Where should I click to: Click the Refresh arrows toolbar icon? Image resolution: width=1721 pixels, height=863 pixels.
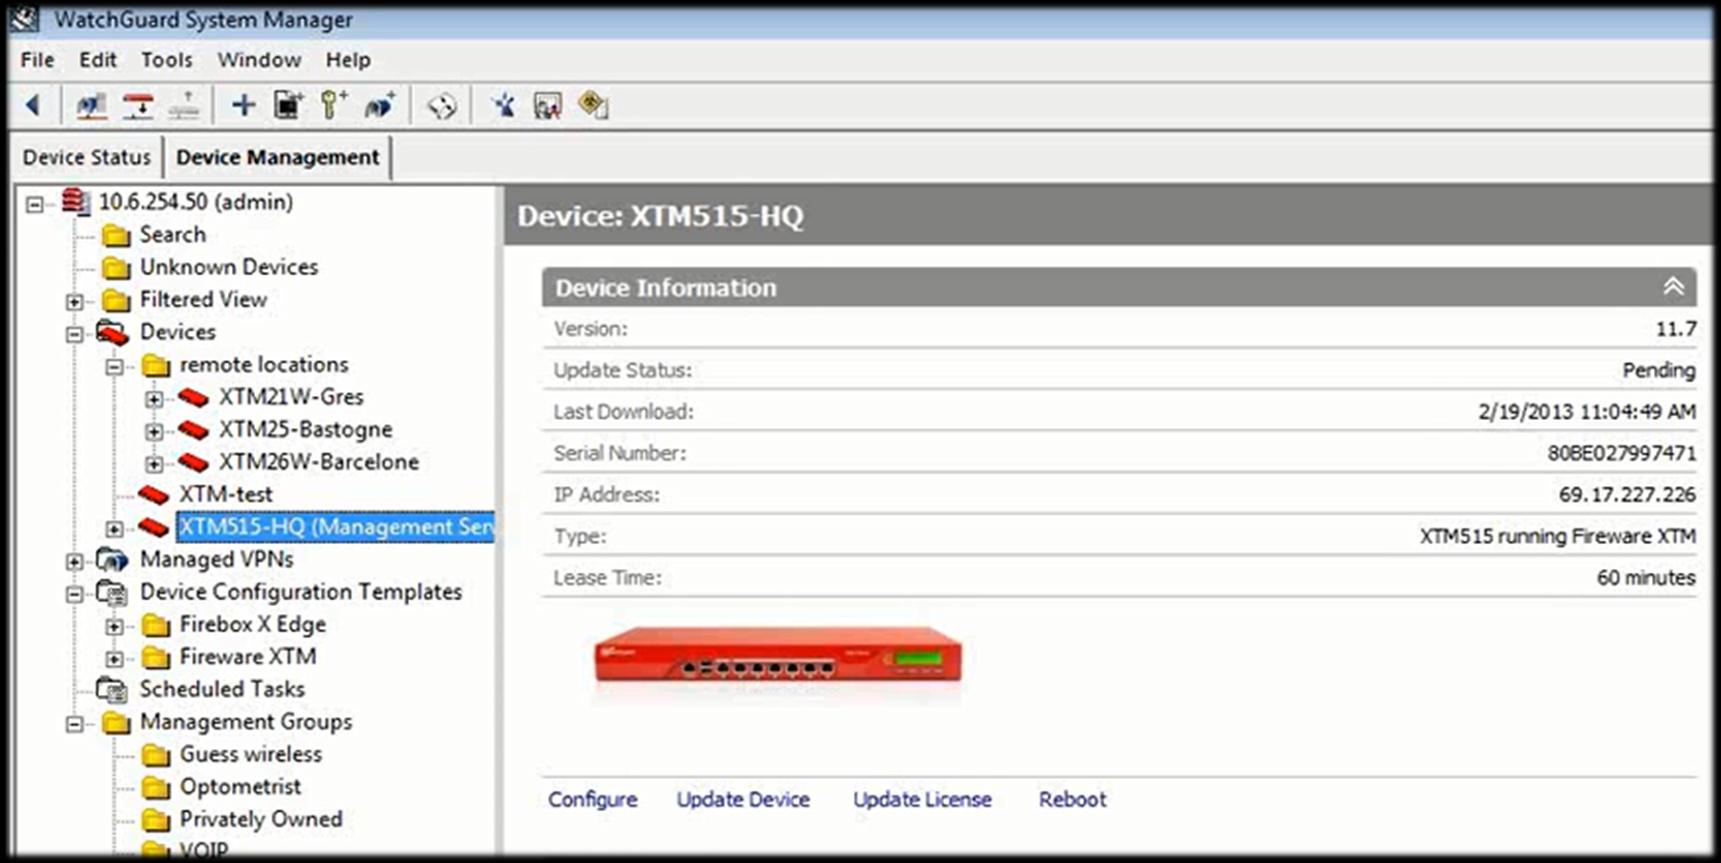tap(441, 106)
